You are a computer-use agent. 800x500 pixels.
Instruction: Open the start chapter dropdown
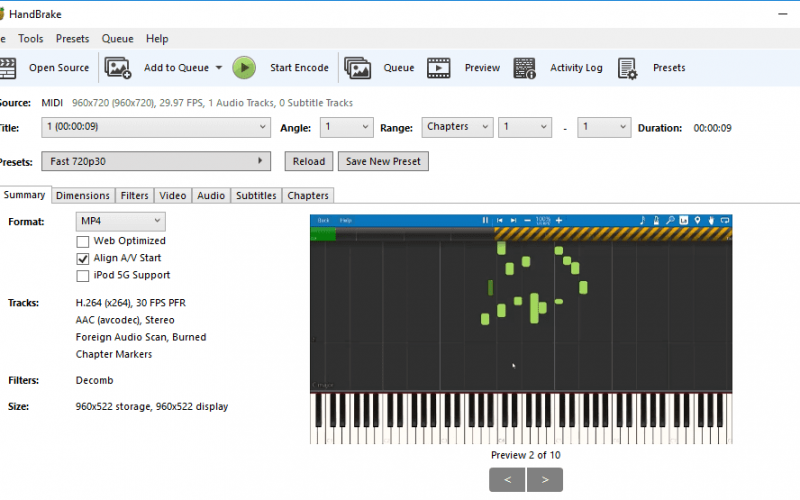[x=525, y=127]
